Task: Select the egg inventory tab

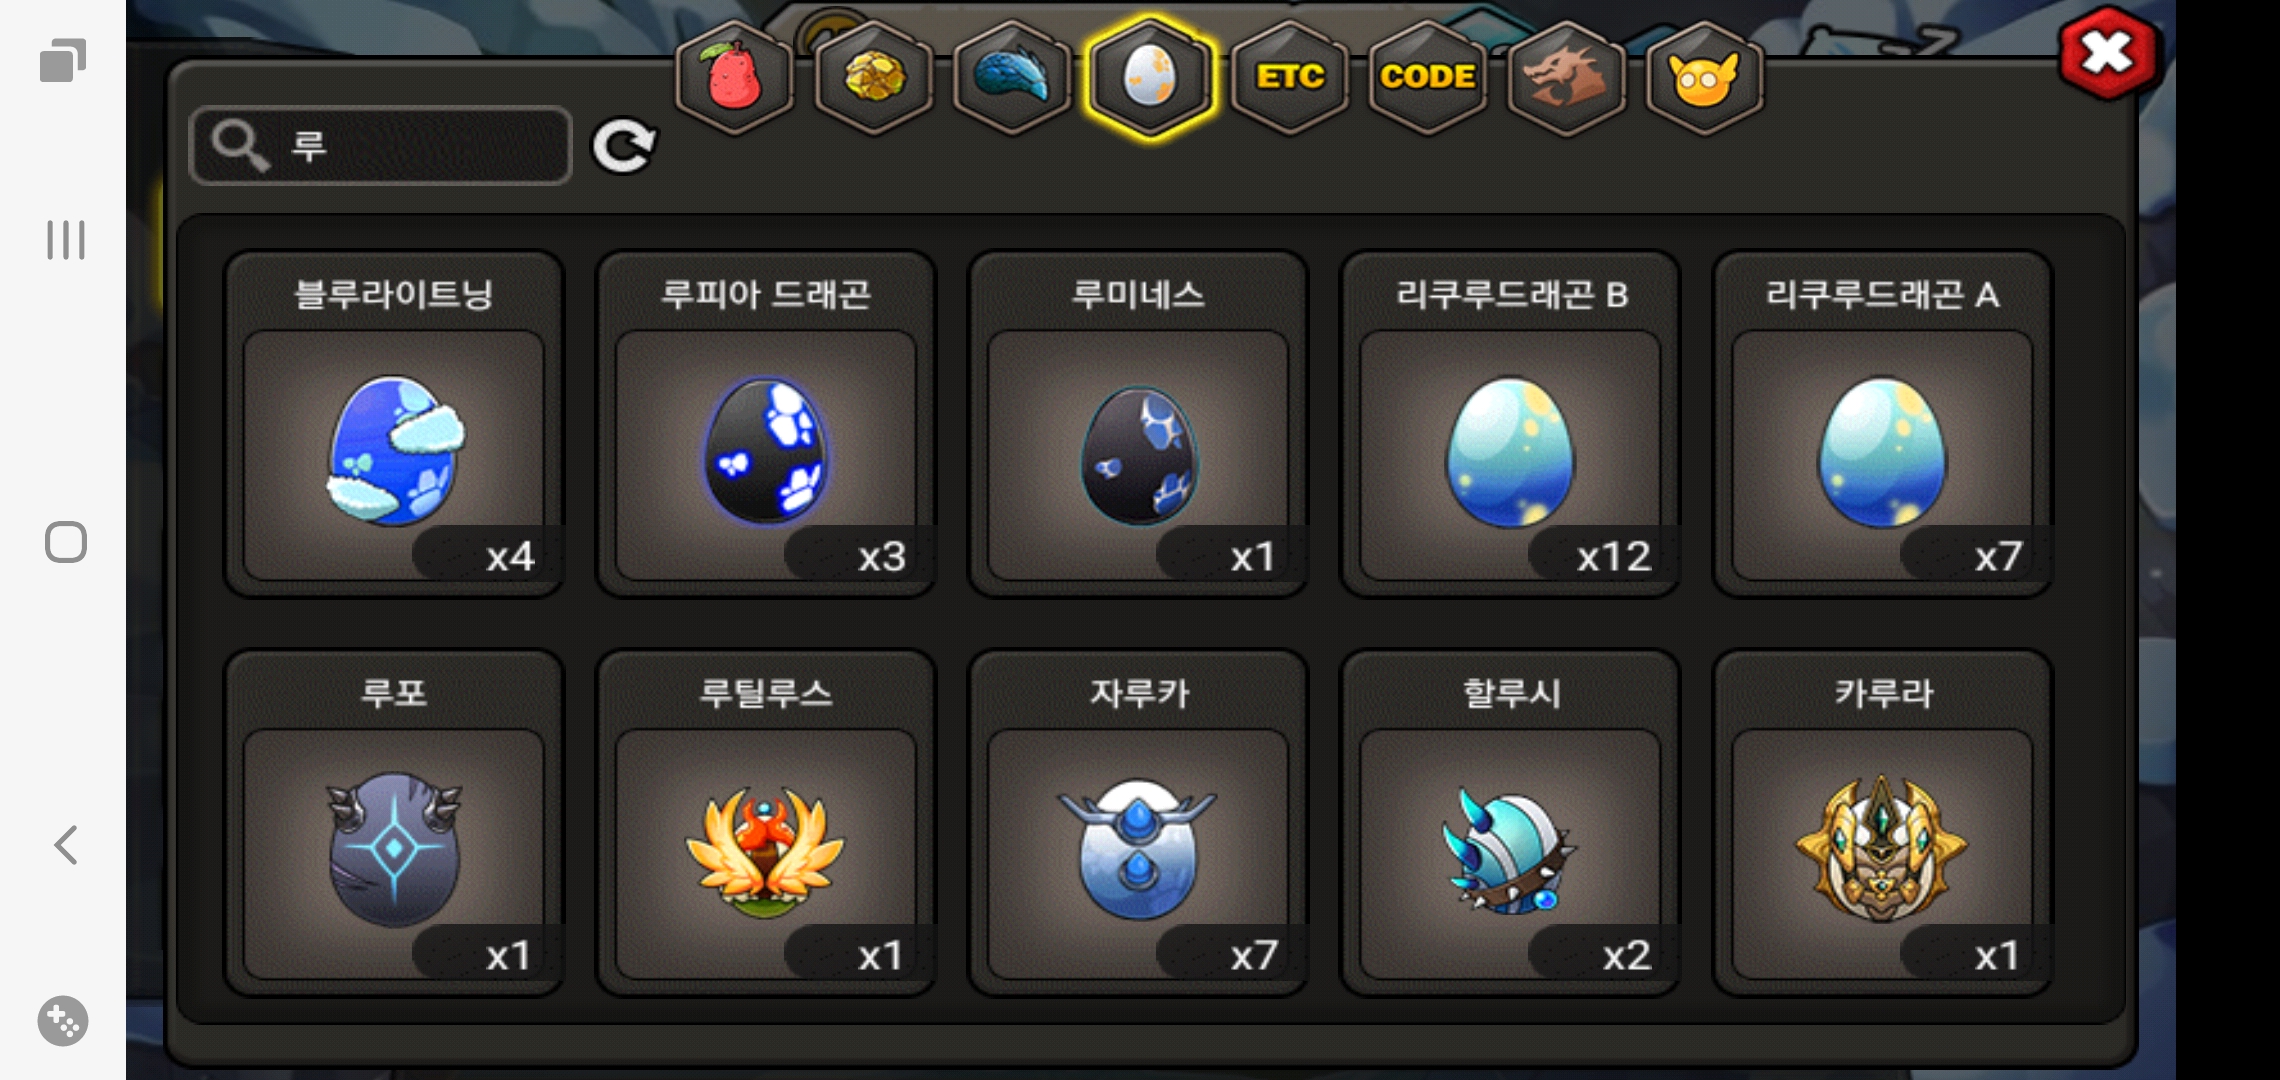Action: (x=1151, y=76)
